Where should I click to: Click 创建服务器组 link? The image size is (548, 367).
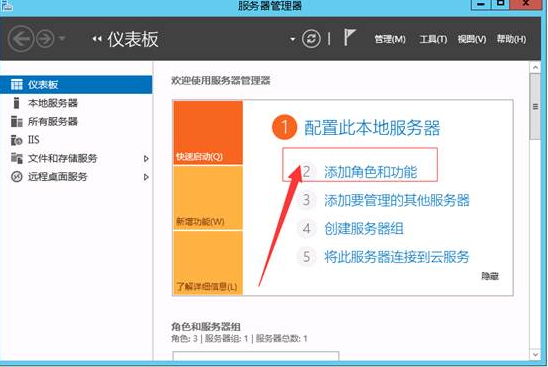click(x=364, y=229)
